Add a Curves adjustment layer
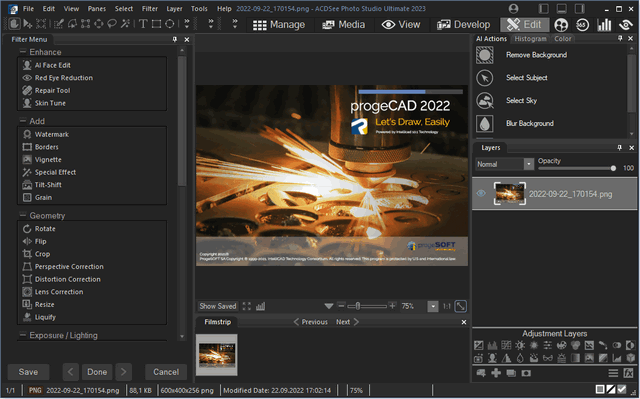This screenshot has width=640, height=399. [x=506, y=345]
